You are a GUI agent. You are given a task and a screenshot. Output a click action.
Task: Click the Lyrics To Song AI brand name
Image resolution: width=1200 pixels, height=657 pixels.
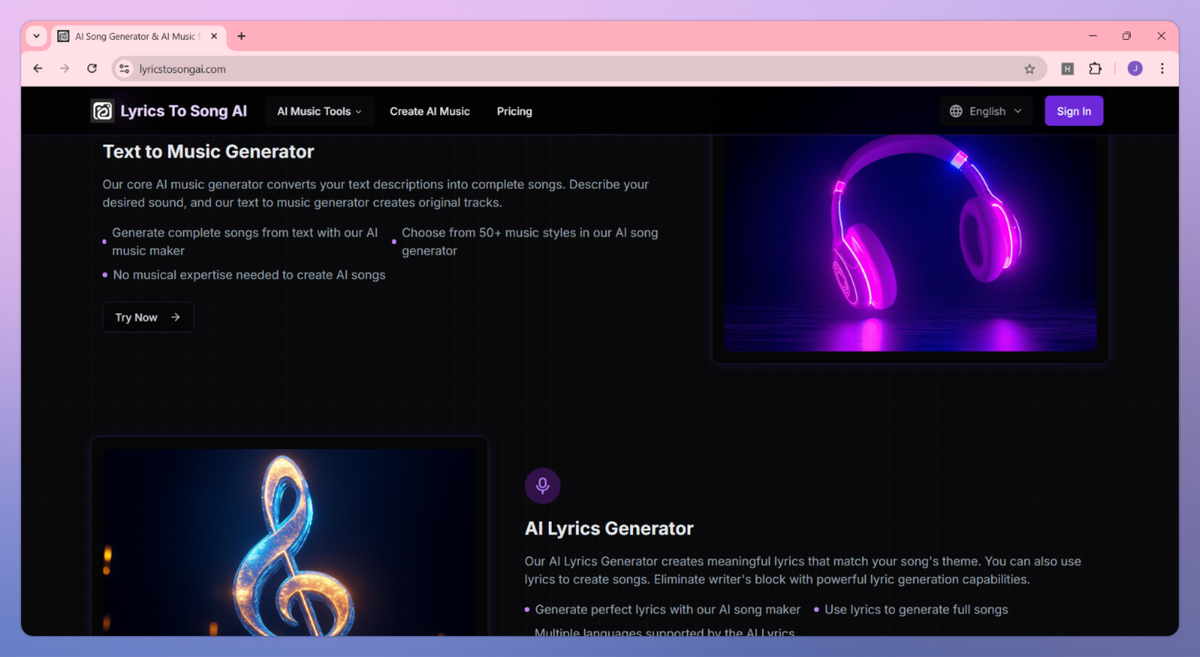coord(184,111)
